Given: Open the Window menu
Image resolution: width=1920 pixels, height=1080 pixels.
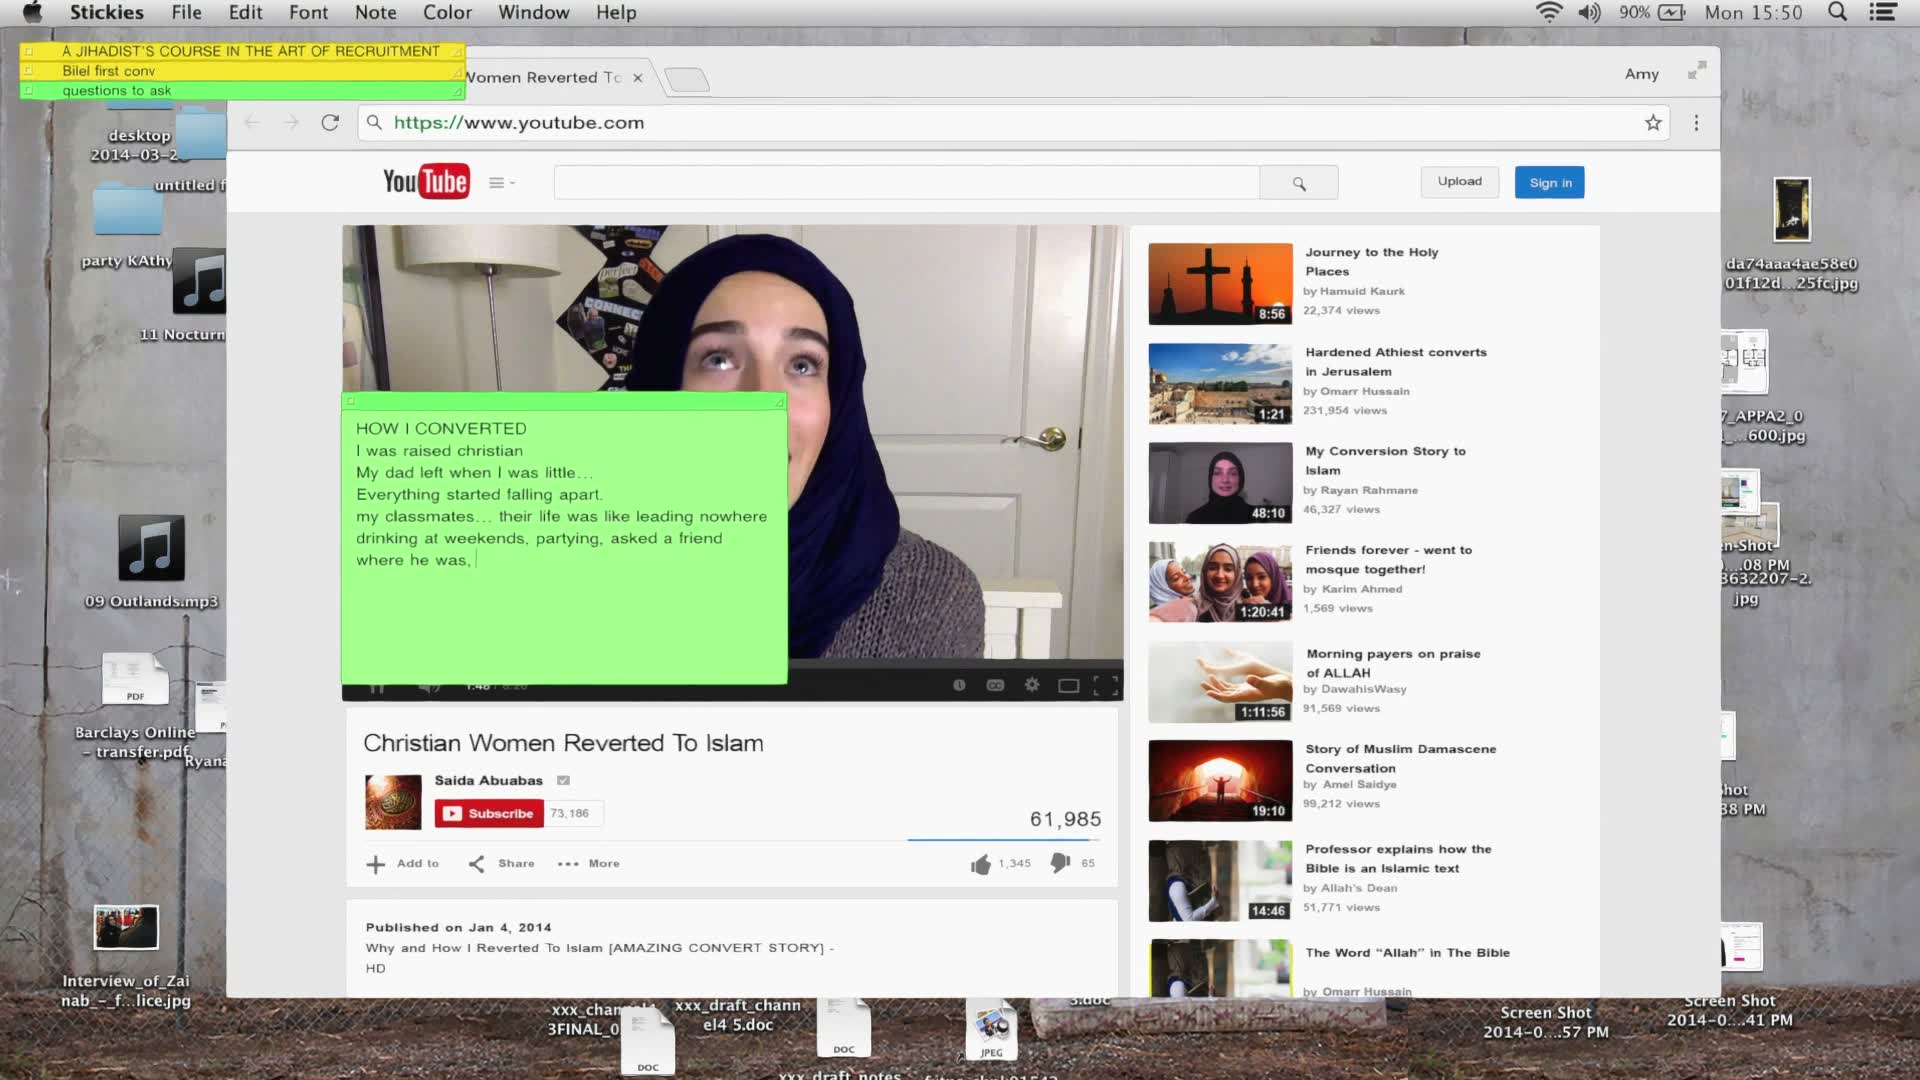Looking at the screenshot, I should coord(534,12).
